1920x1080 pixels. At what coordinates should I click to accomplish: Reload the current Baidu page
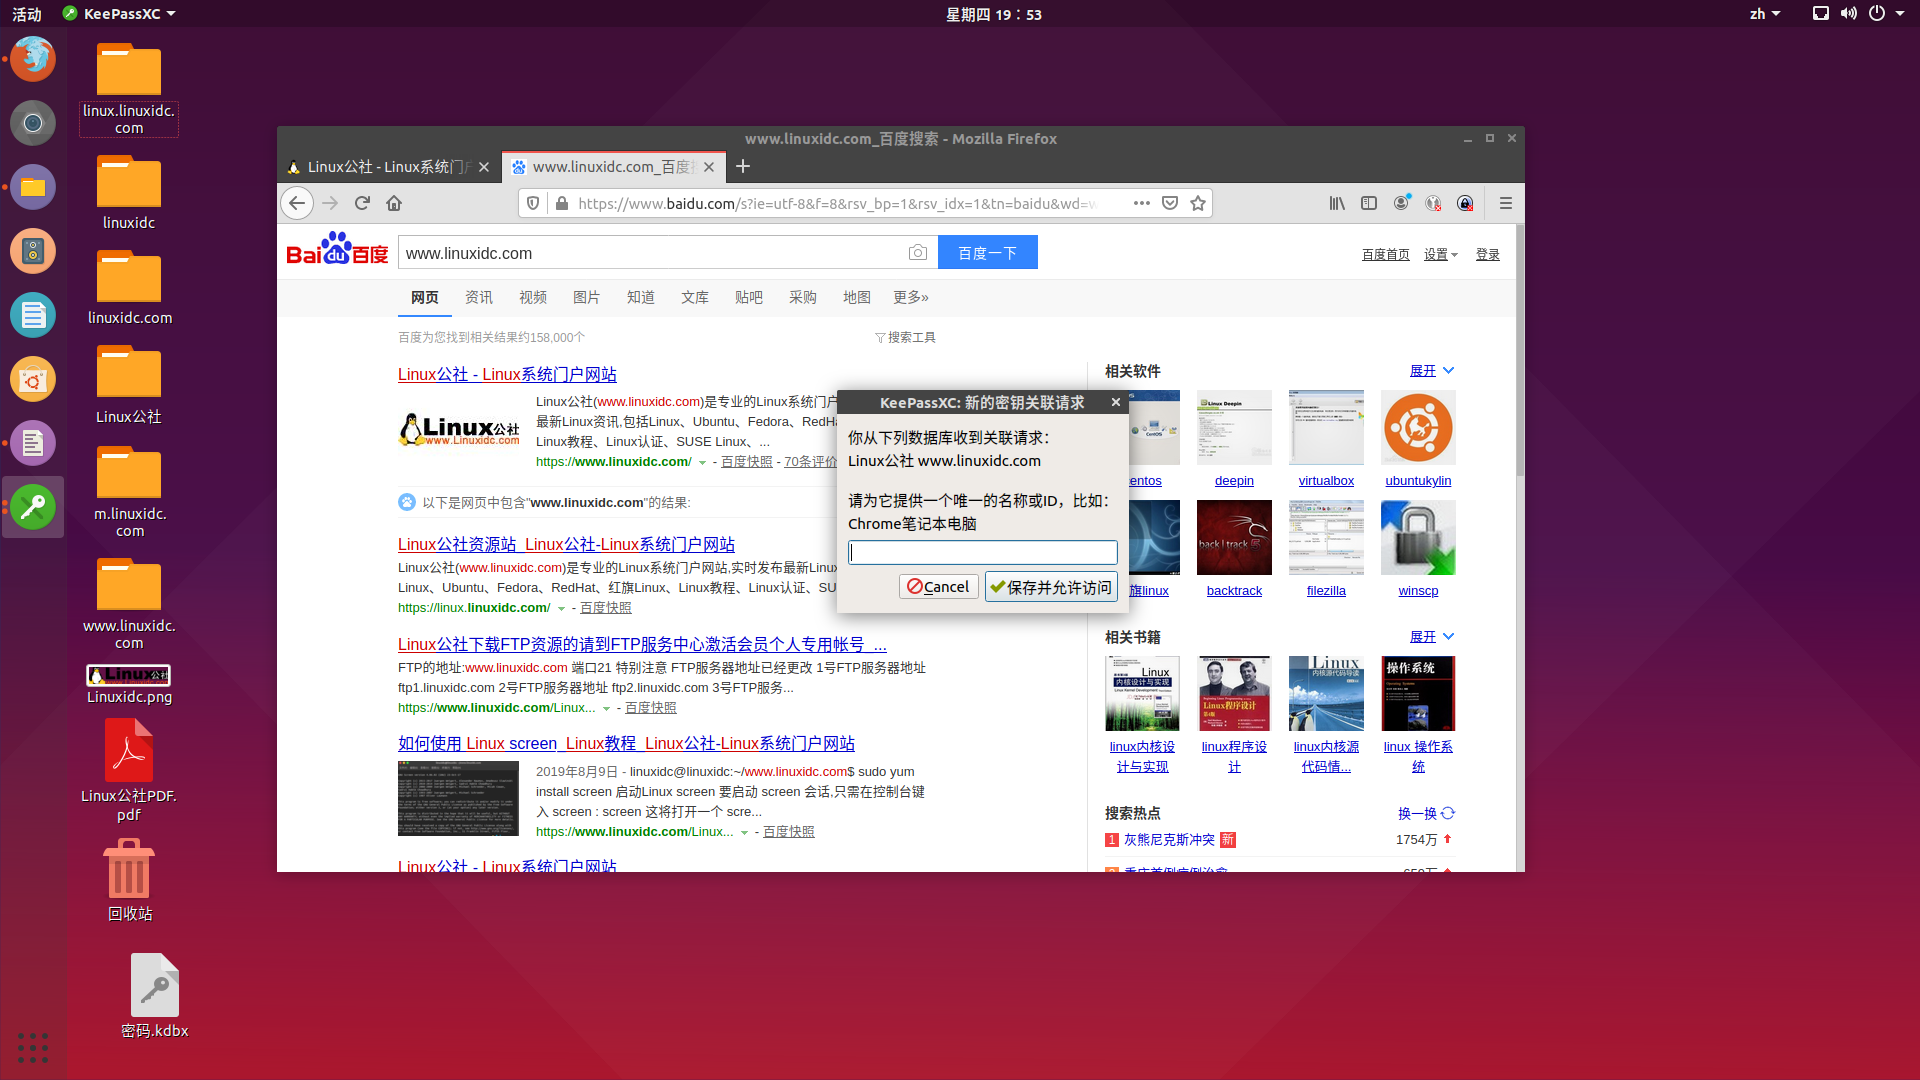coord(362,203)
